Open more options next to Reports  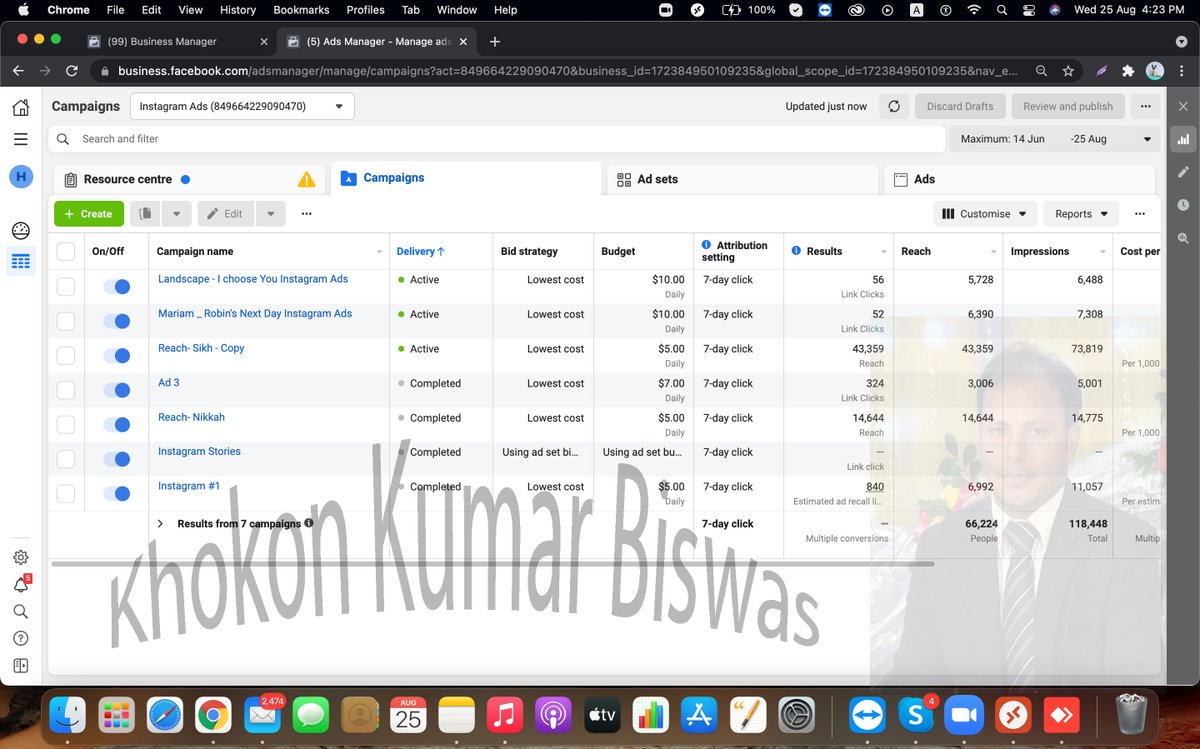[1140, 213]
